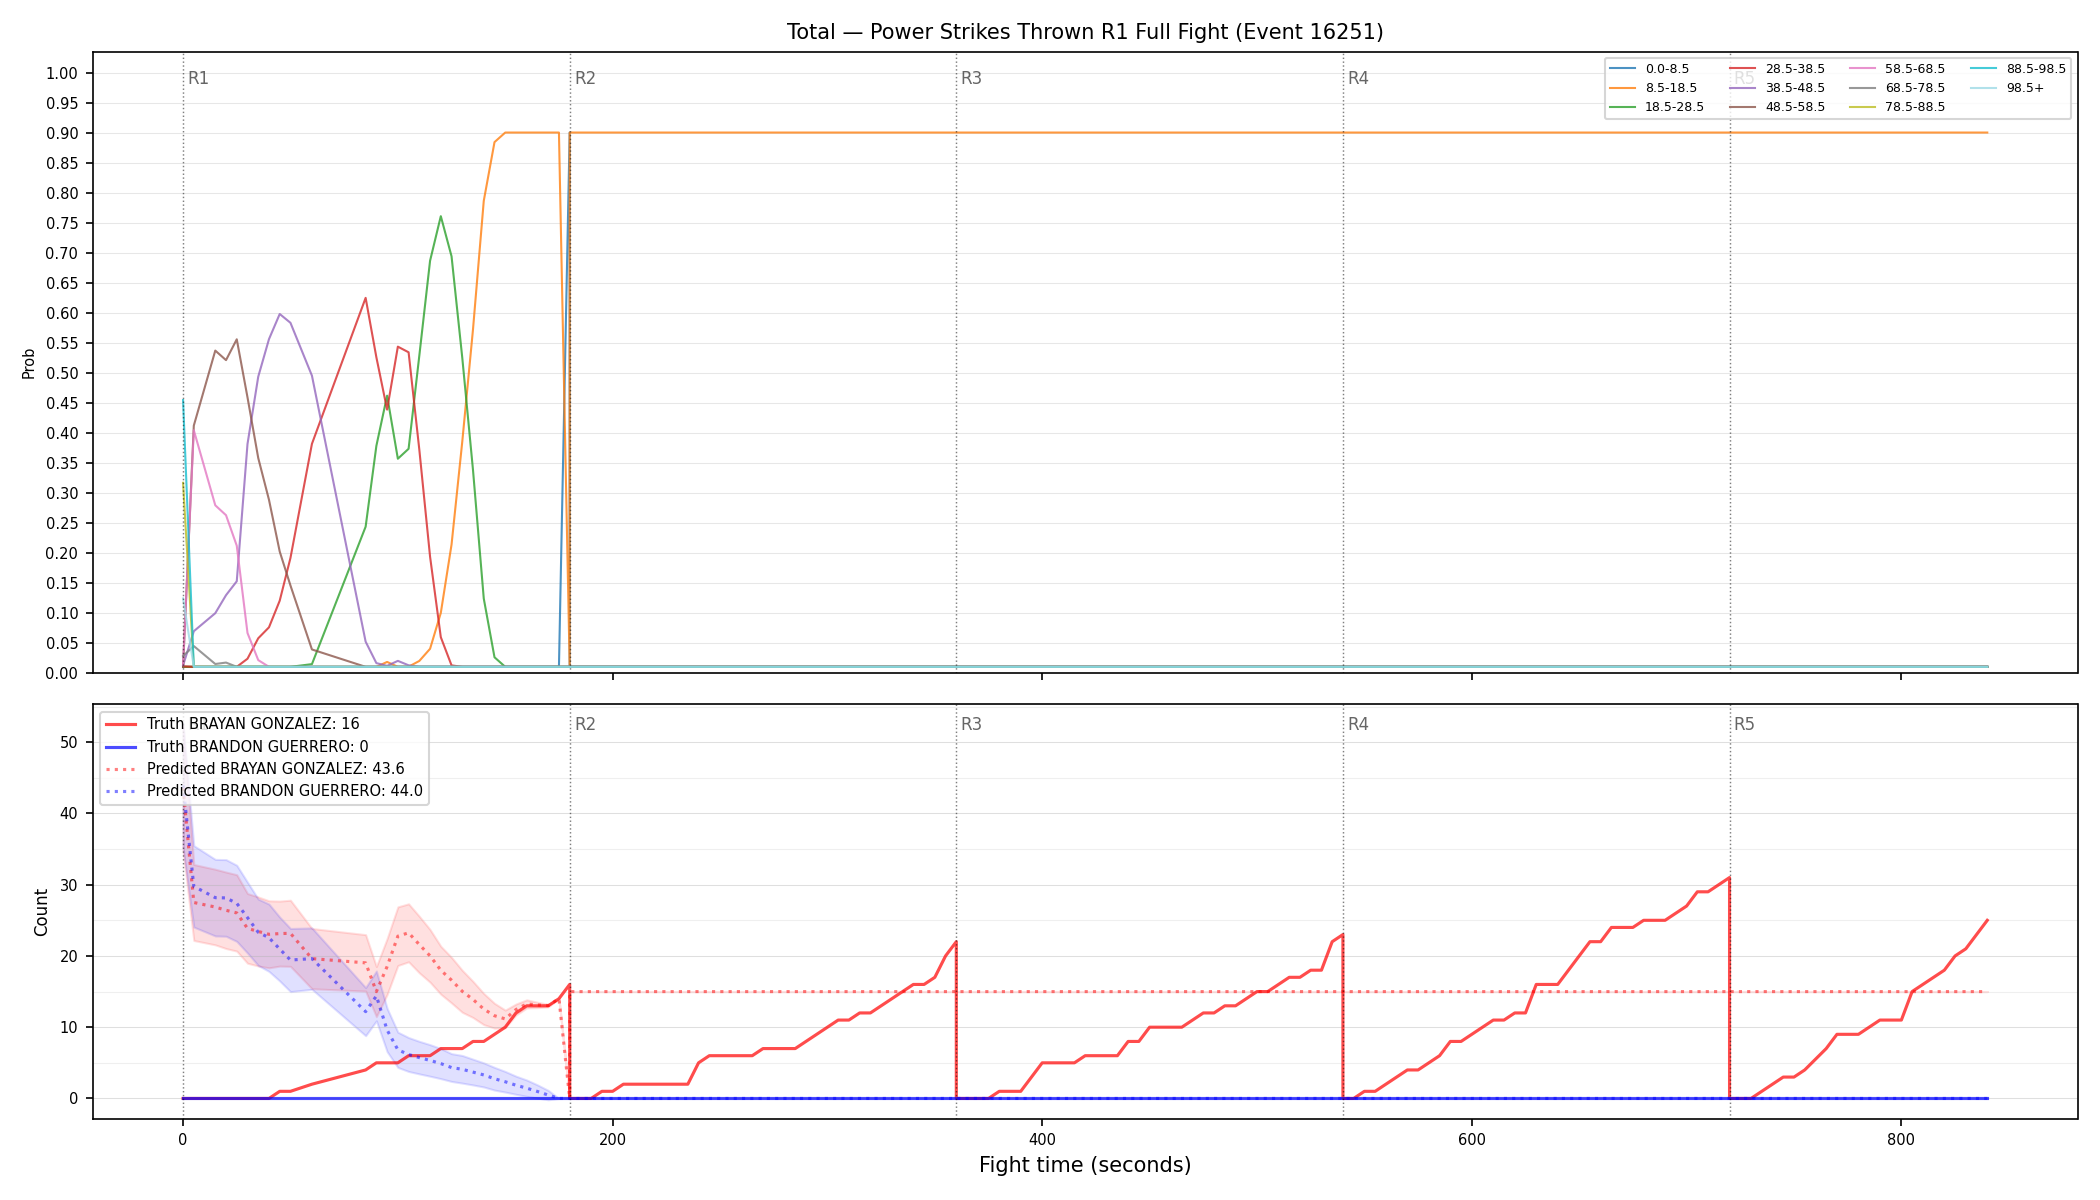This screenshot has height=1200, width=2100.
Task: Click the '200' tick on the fight time axis
Action: coord(612,1139)
